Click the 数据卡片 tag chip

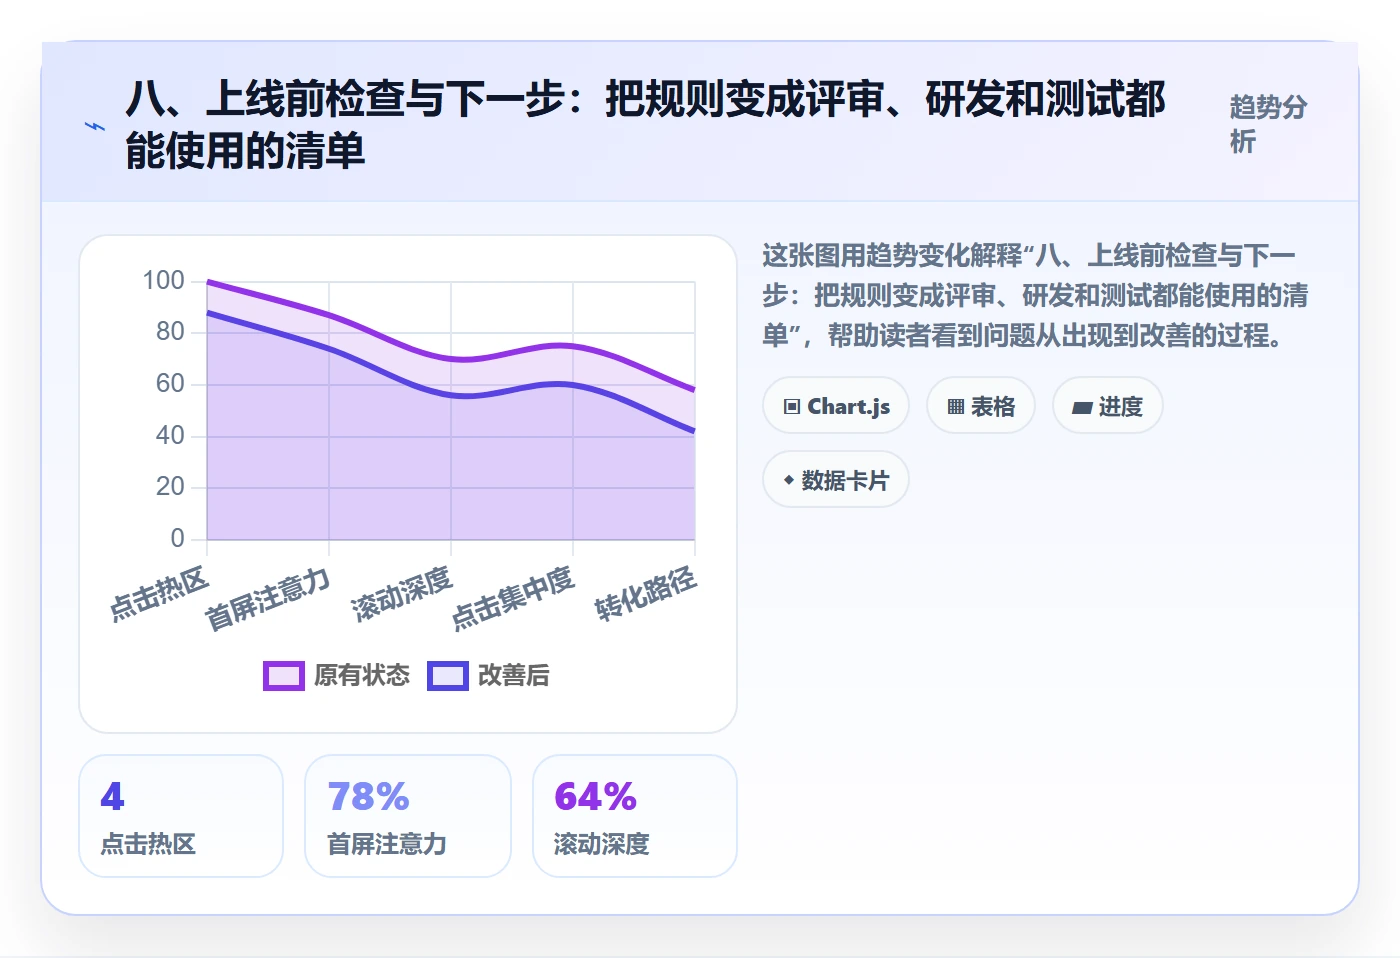click(836, 480)
